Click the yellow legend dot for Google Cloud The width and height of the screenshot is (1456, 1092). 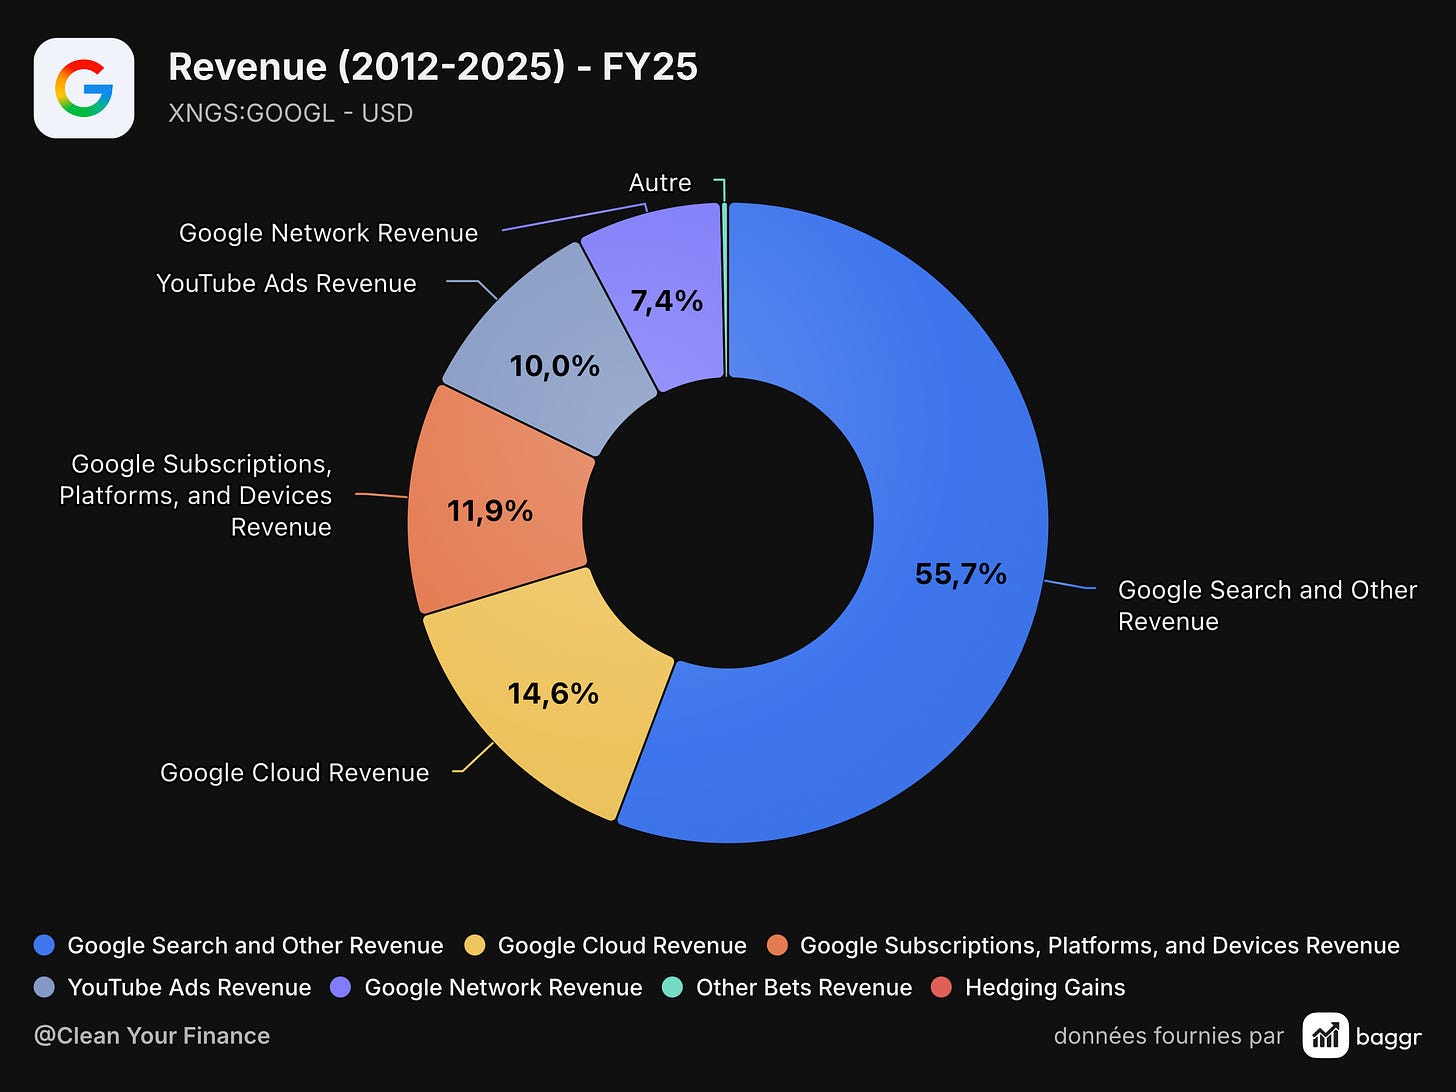475,945
